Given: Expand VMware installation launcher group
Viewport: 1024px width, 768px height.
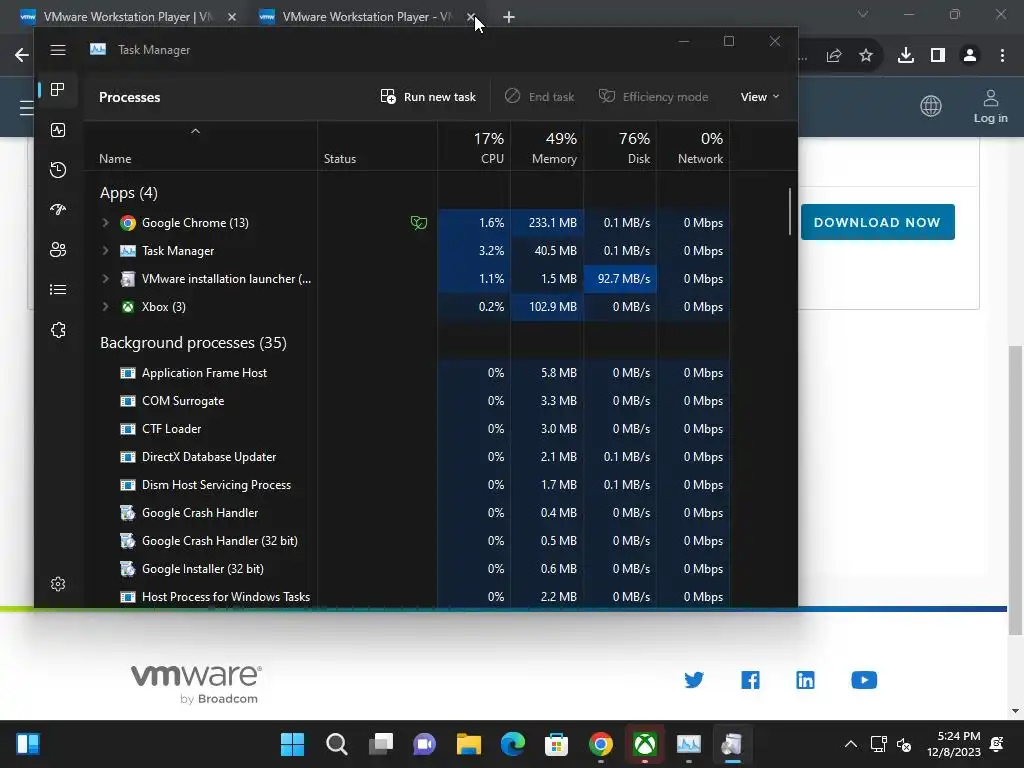Looking at the screenshot, I should 105,279.
